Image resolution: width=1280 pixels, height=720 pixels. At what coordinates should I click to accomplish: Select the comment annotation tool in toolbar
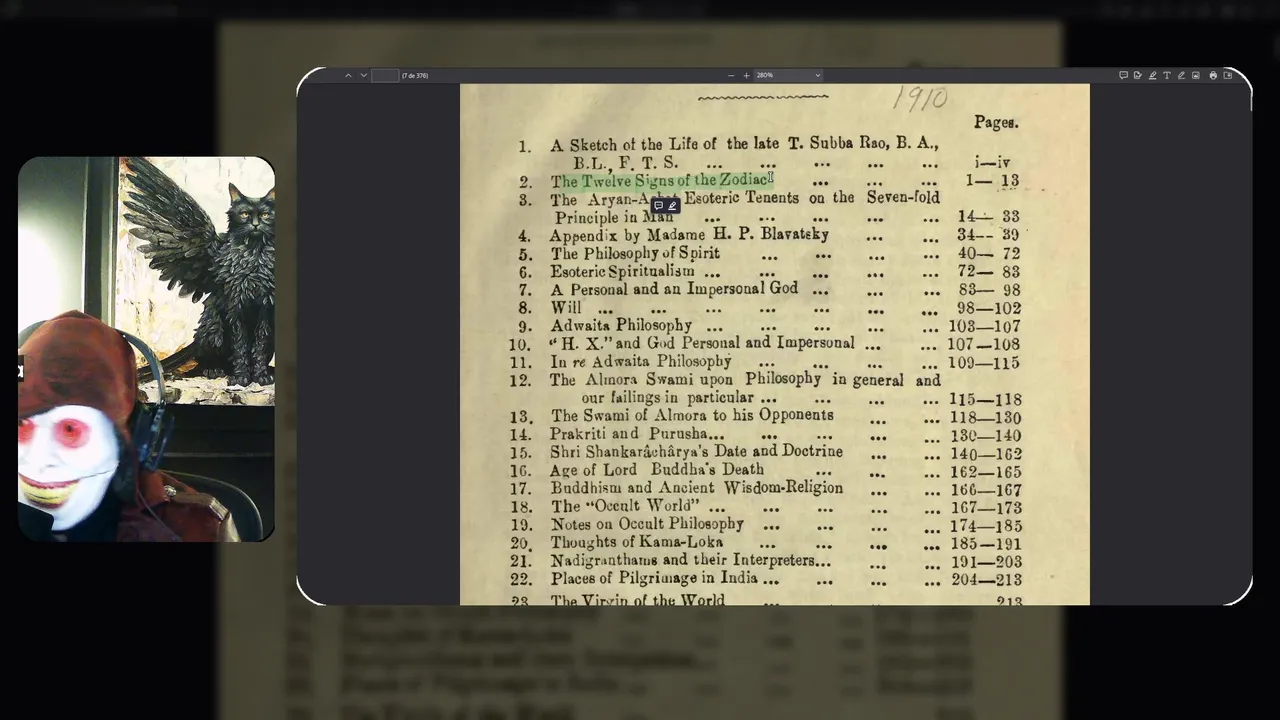[x=1123, y=75]
